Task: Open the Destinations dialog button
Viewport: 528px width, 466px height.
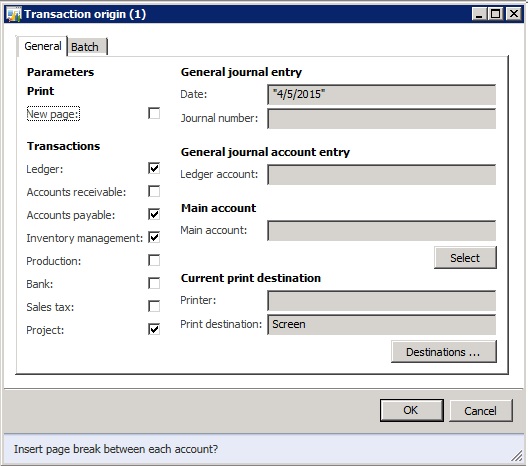Action: click(x=443, y=352)
